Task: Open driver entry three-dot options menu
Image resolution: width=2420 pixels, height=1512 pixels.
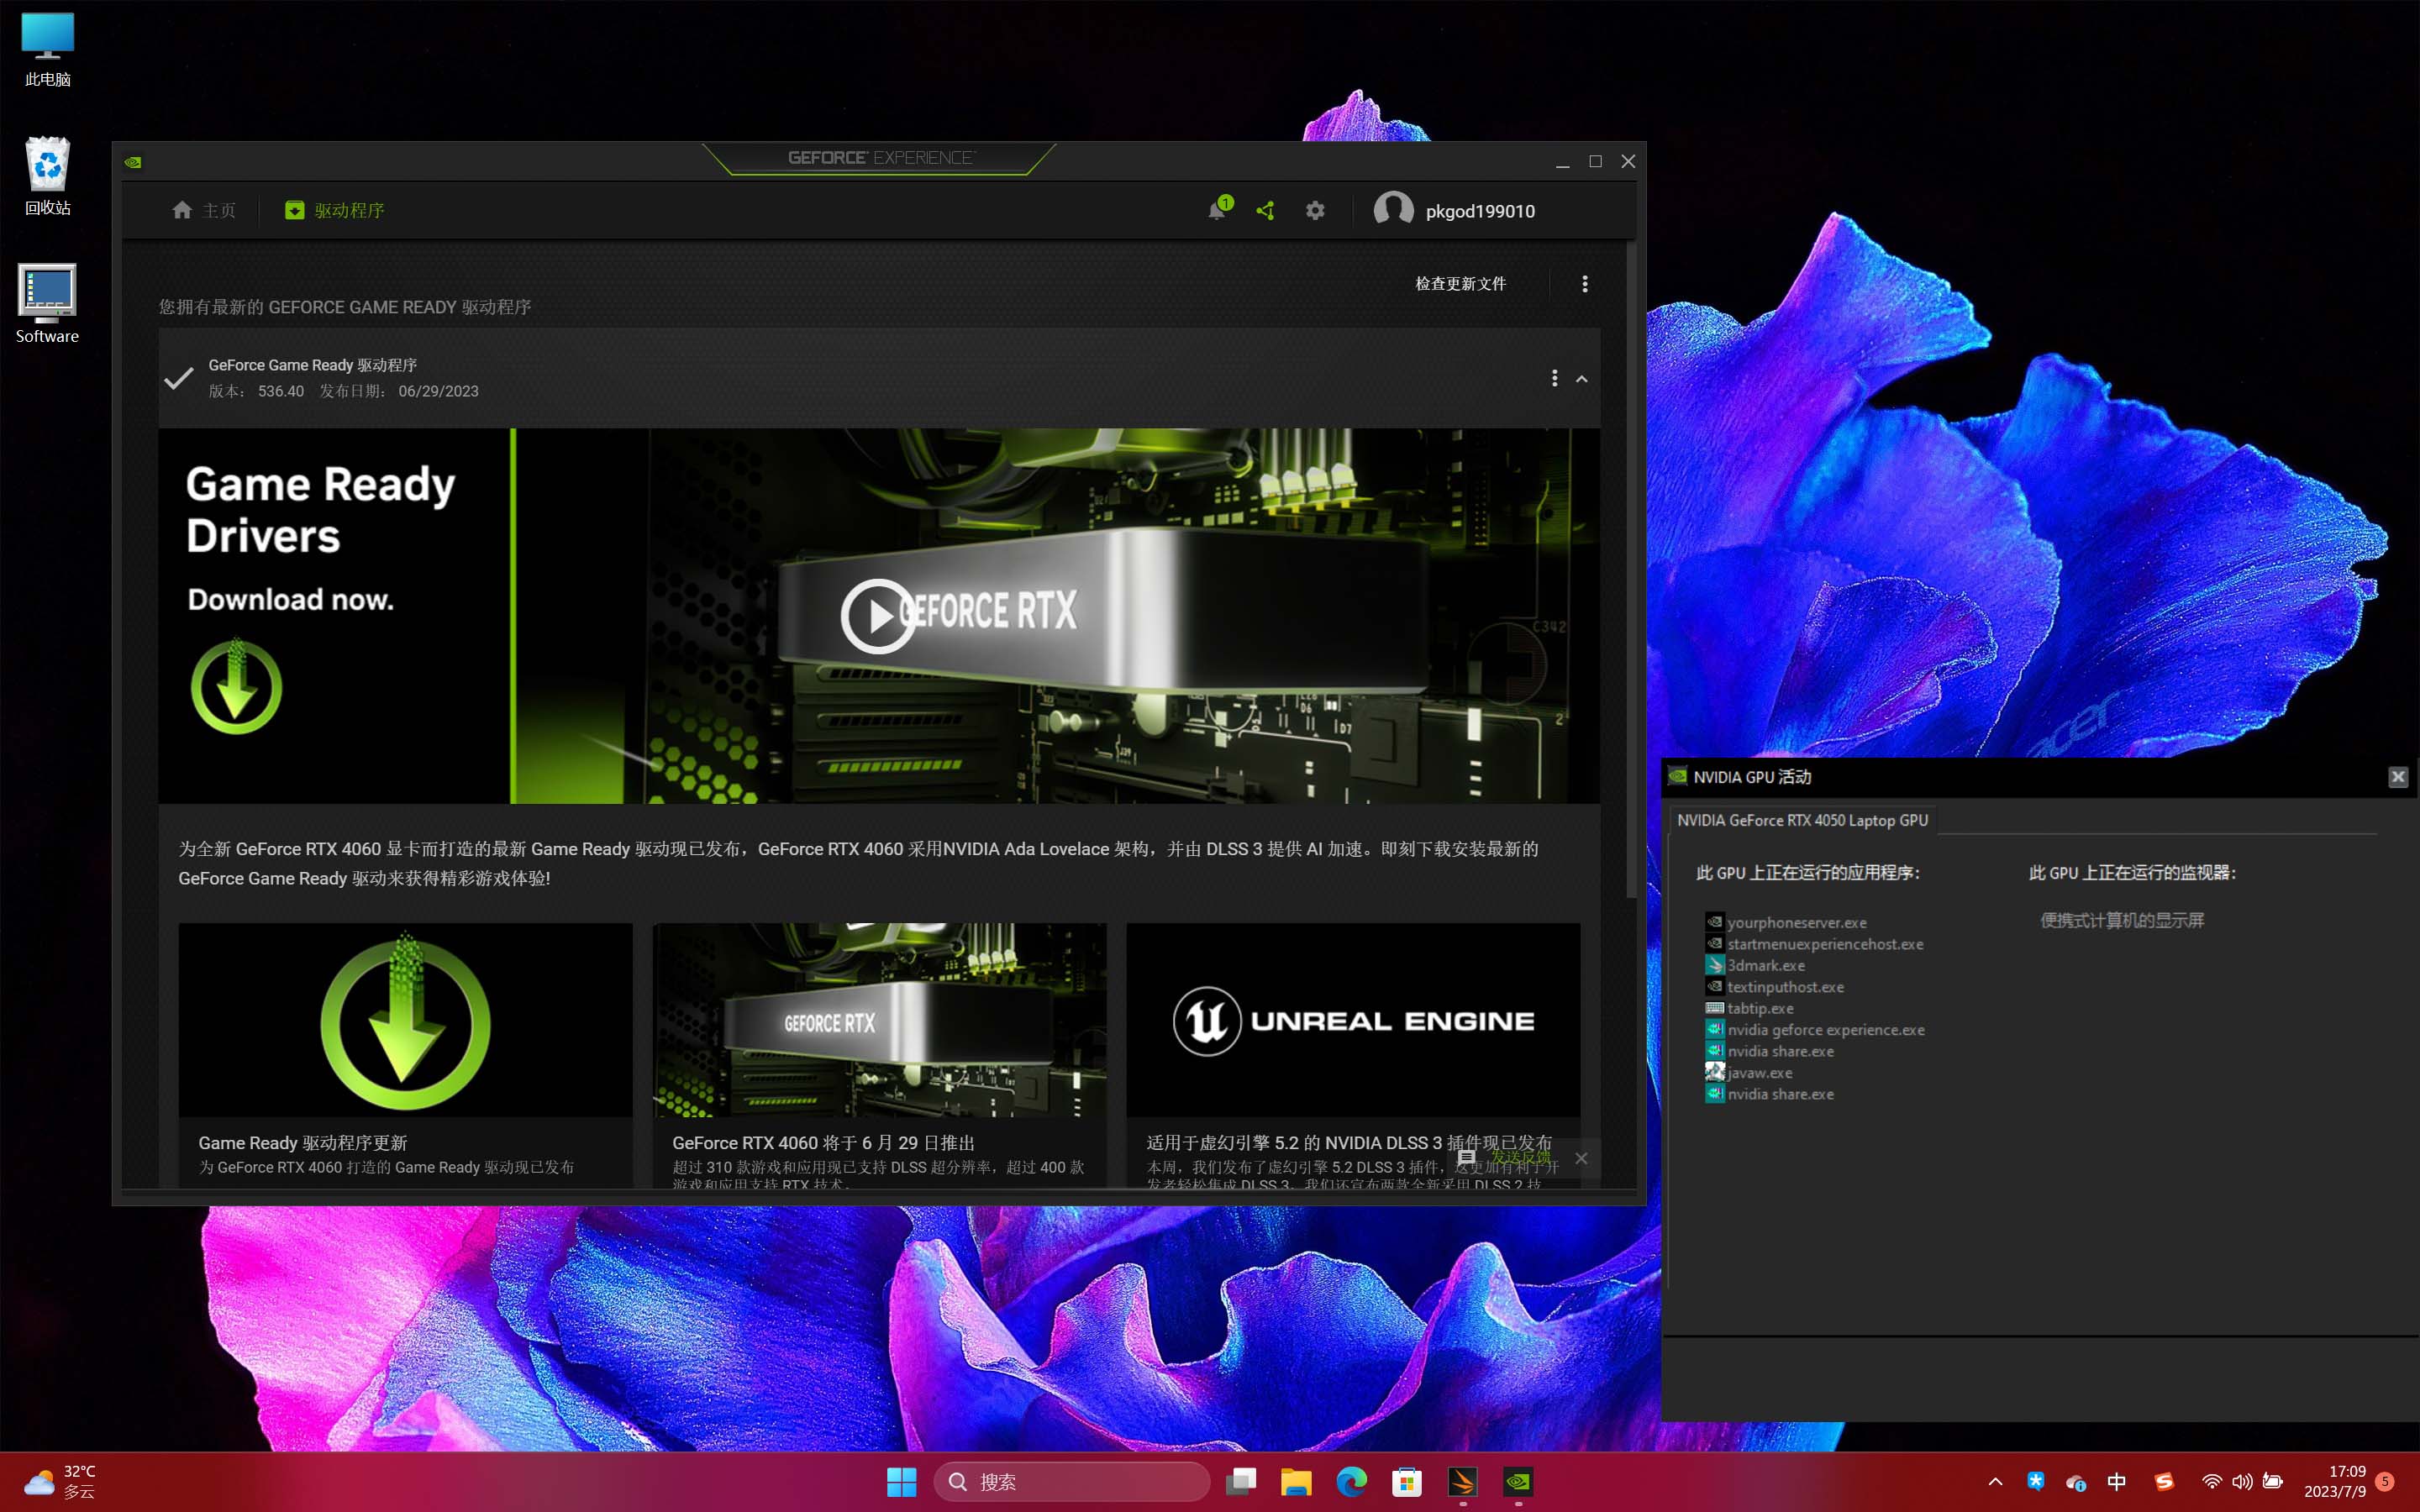Action: [1554, 378]
